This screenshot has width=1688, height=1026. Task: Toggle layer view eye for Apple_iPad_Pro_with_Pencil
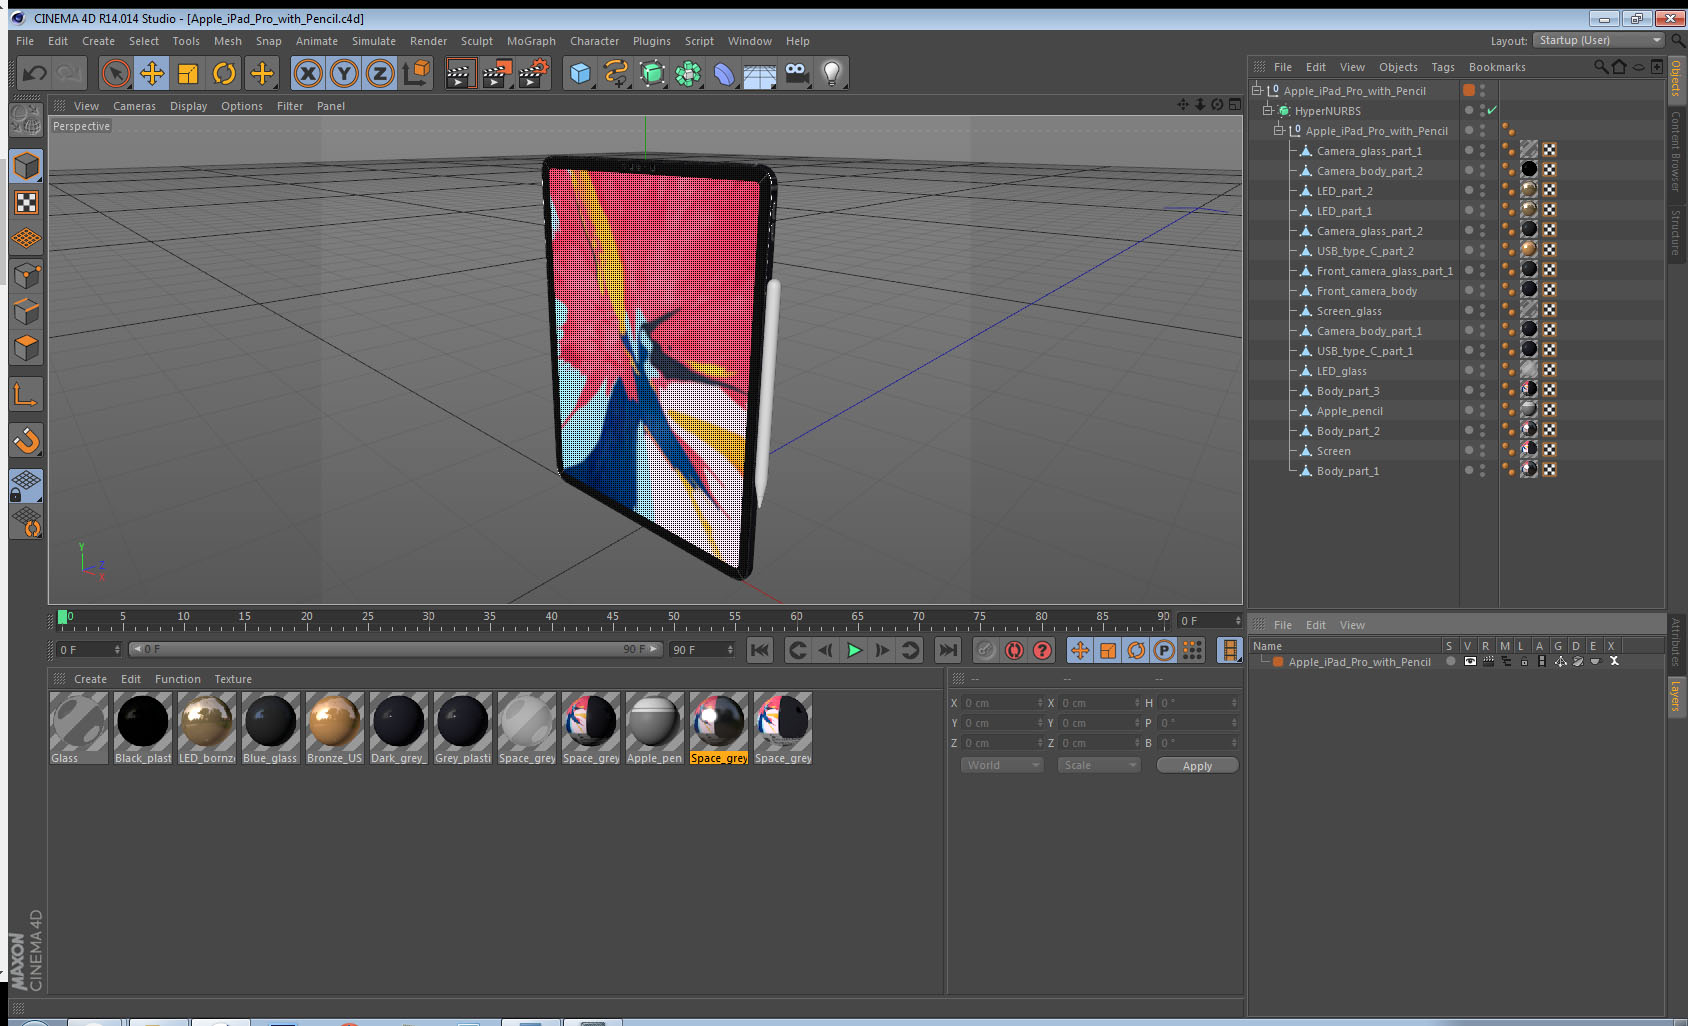[x=1470, y=662]
